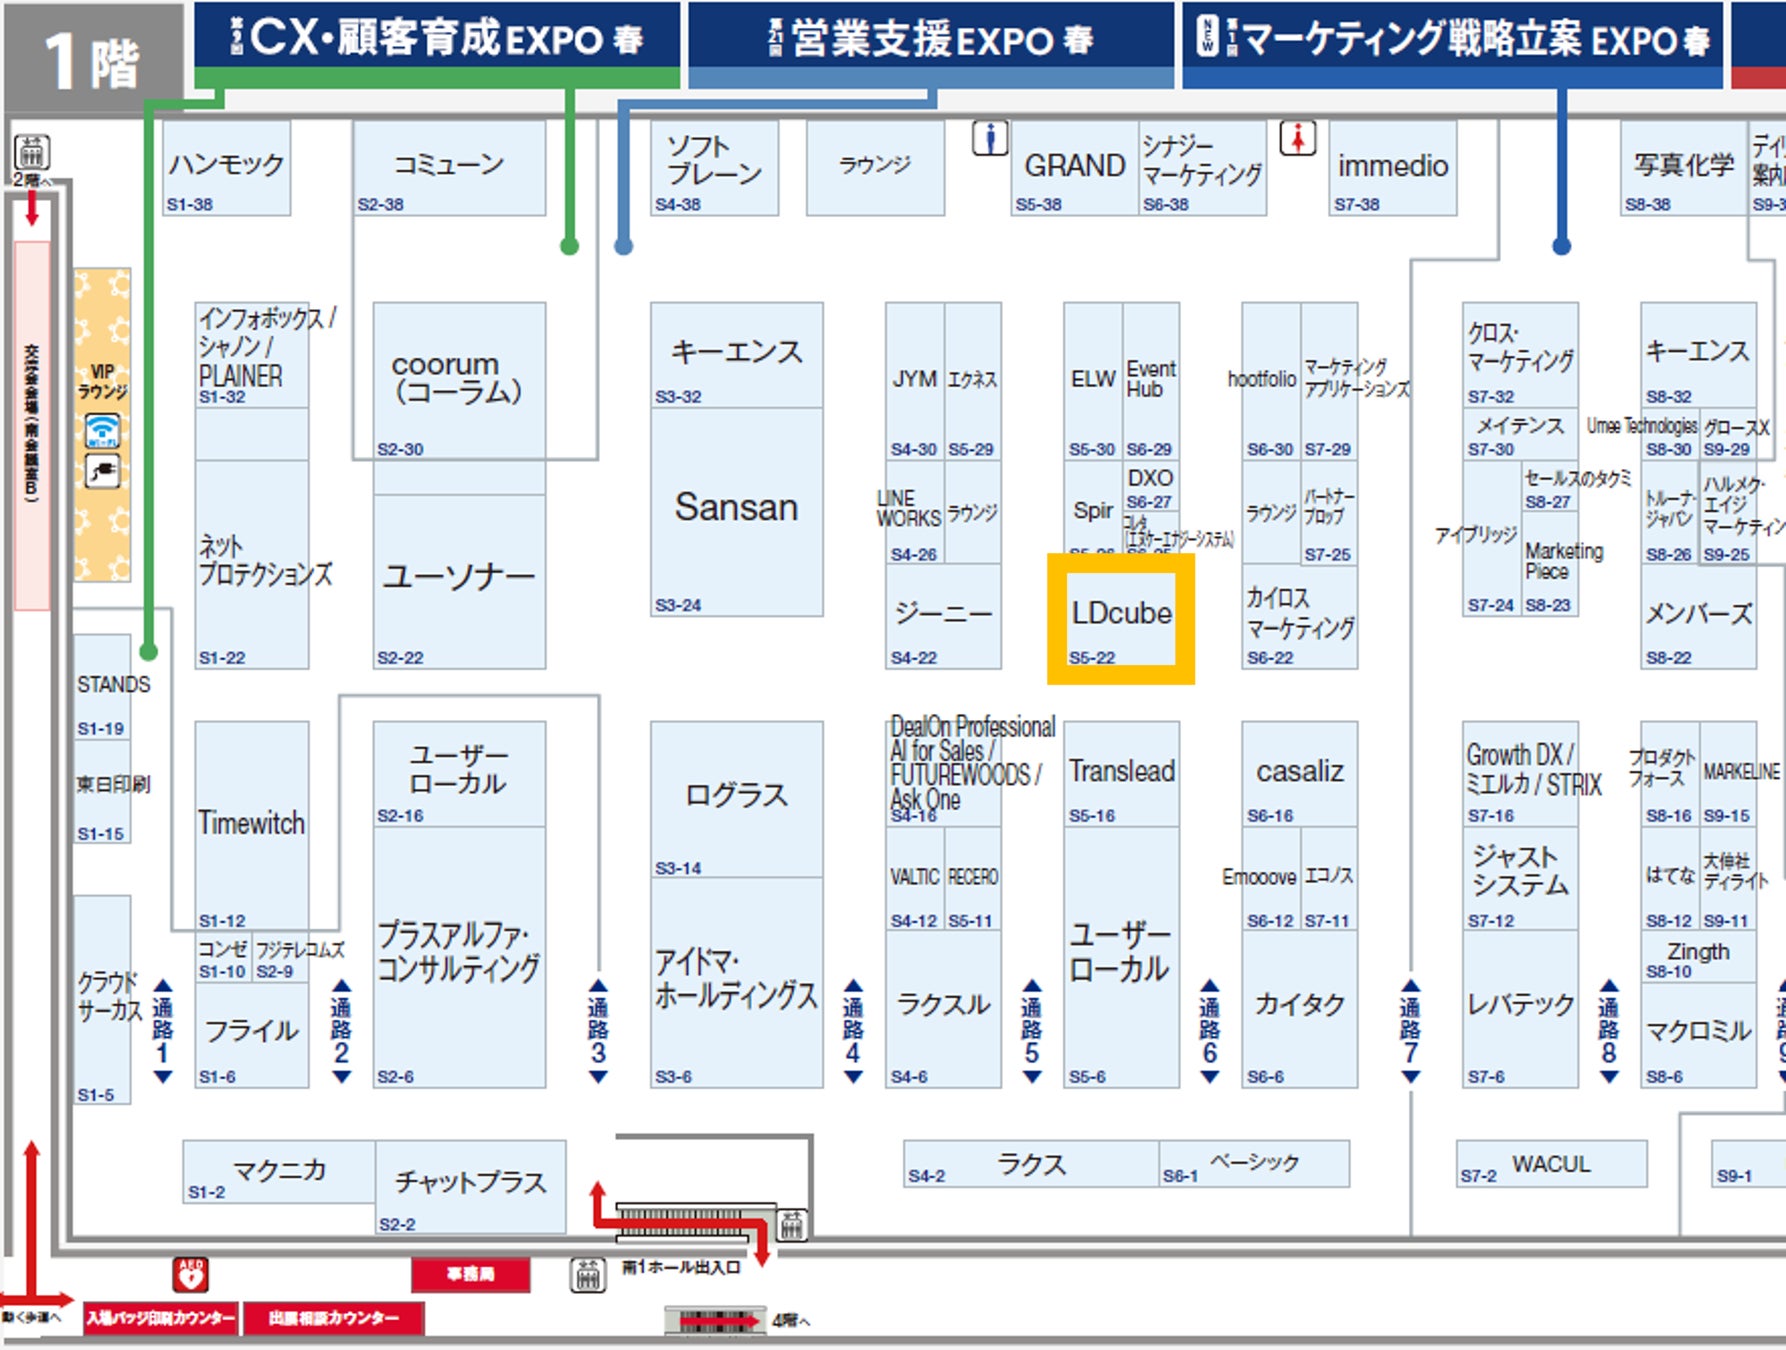Select the VIPラウンジ area

(x=102, y=424)
